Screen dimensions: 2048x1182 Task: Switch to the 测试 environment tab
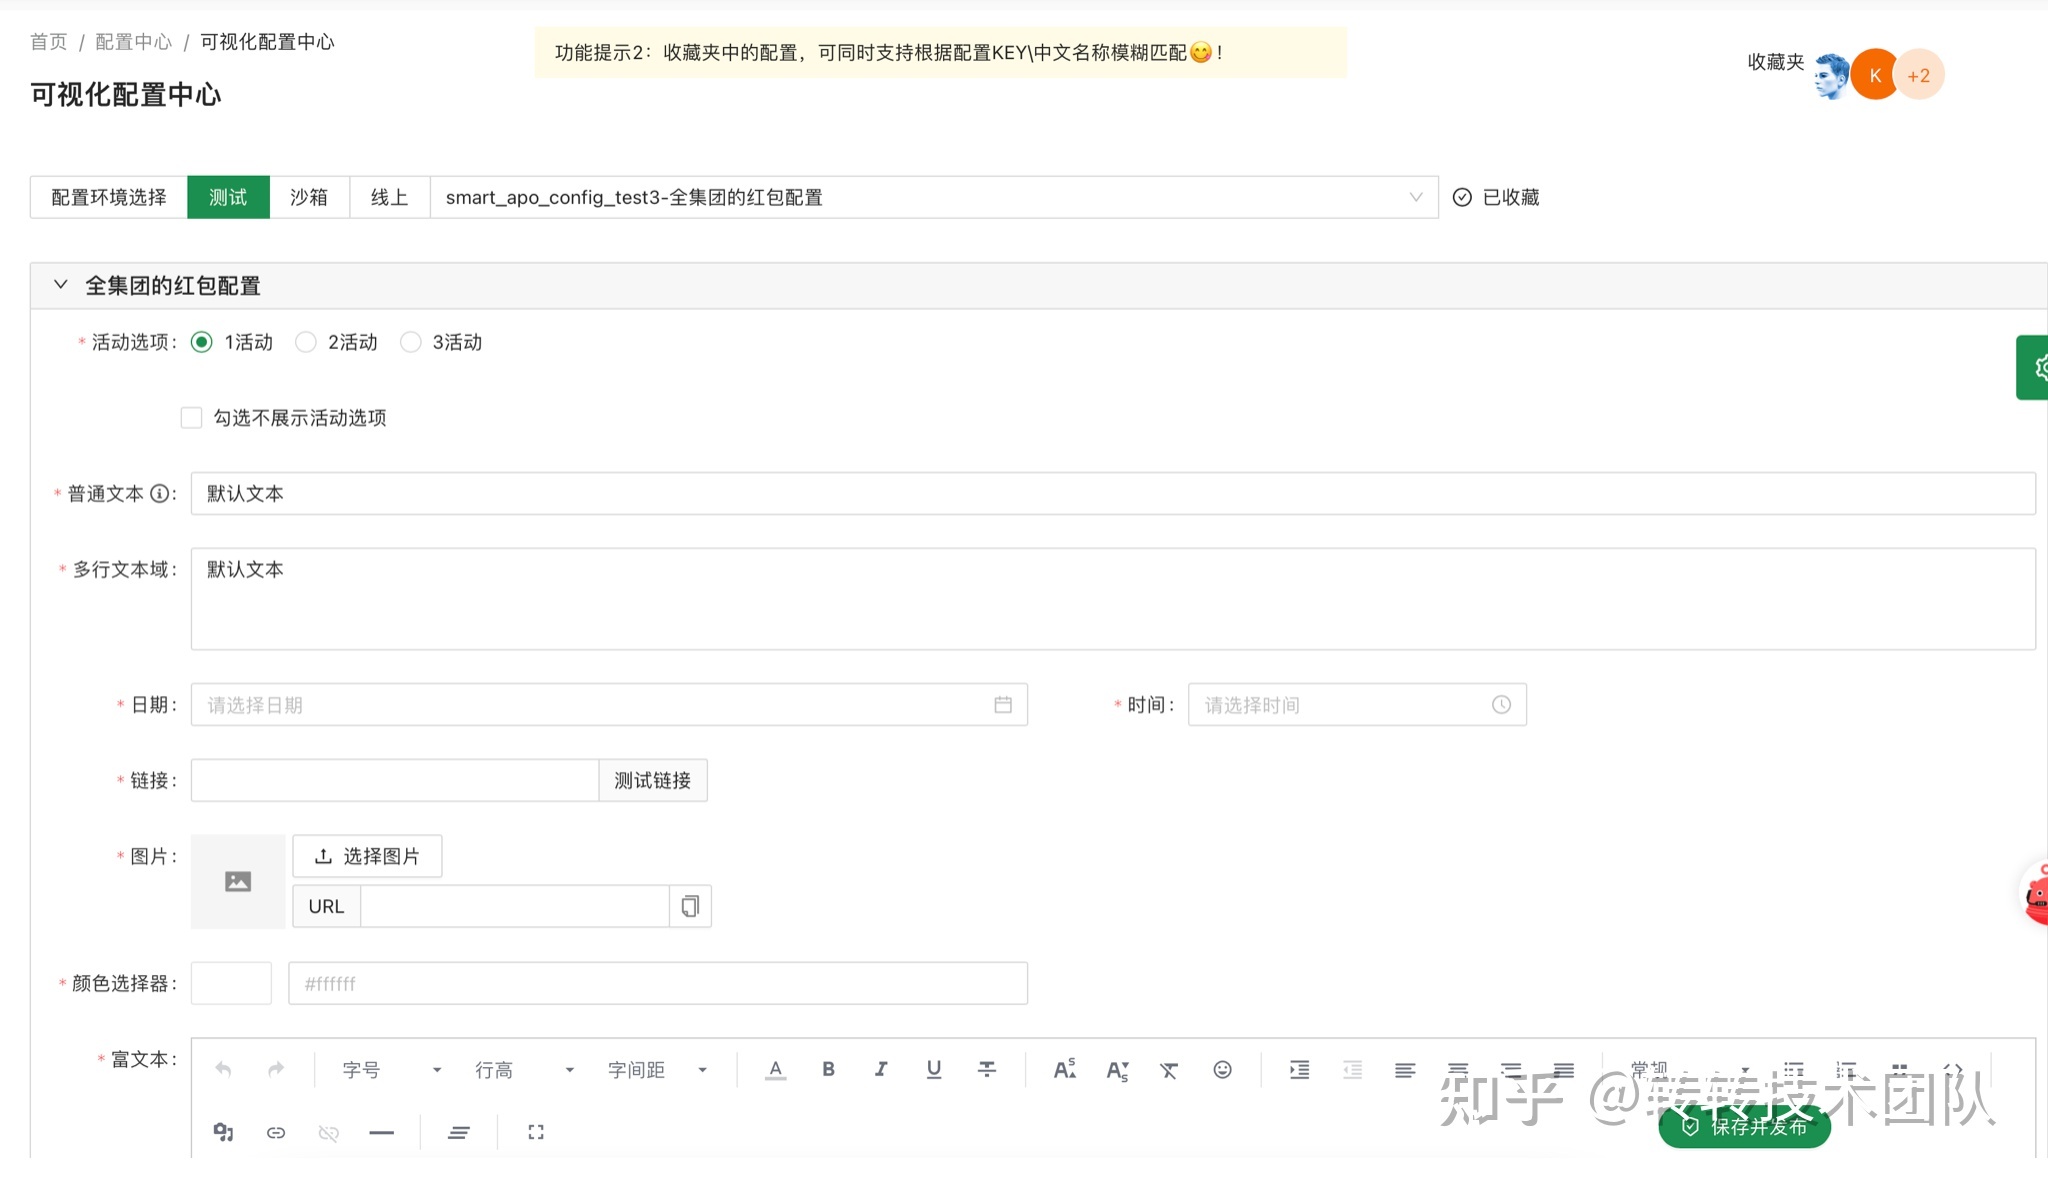228,197
